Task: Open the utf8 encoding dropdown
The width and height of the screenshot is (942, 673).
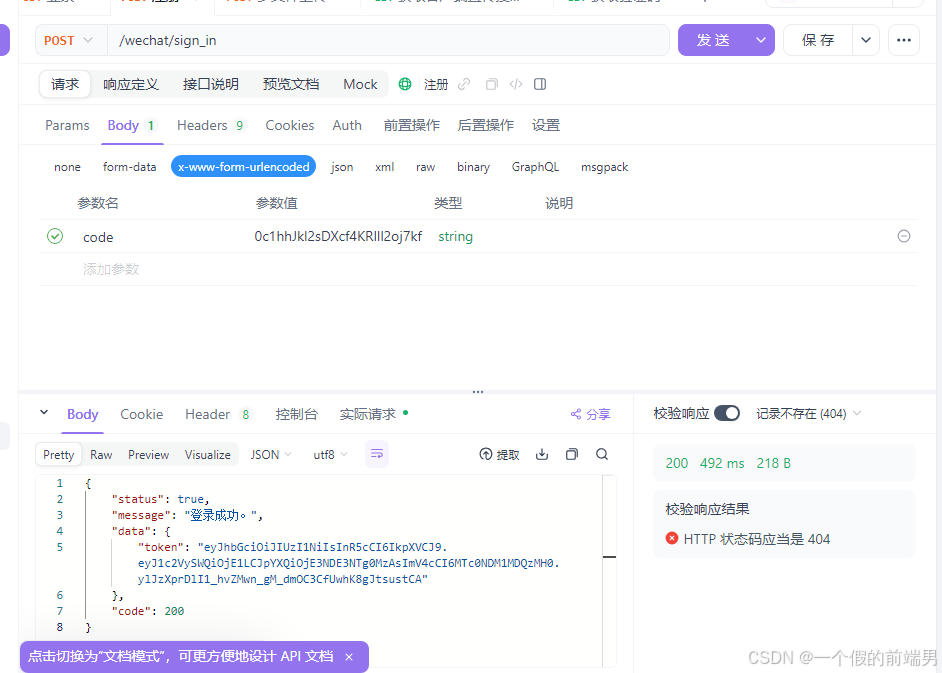Action: click(x=330, y=455)
